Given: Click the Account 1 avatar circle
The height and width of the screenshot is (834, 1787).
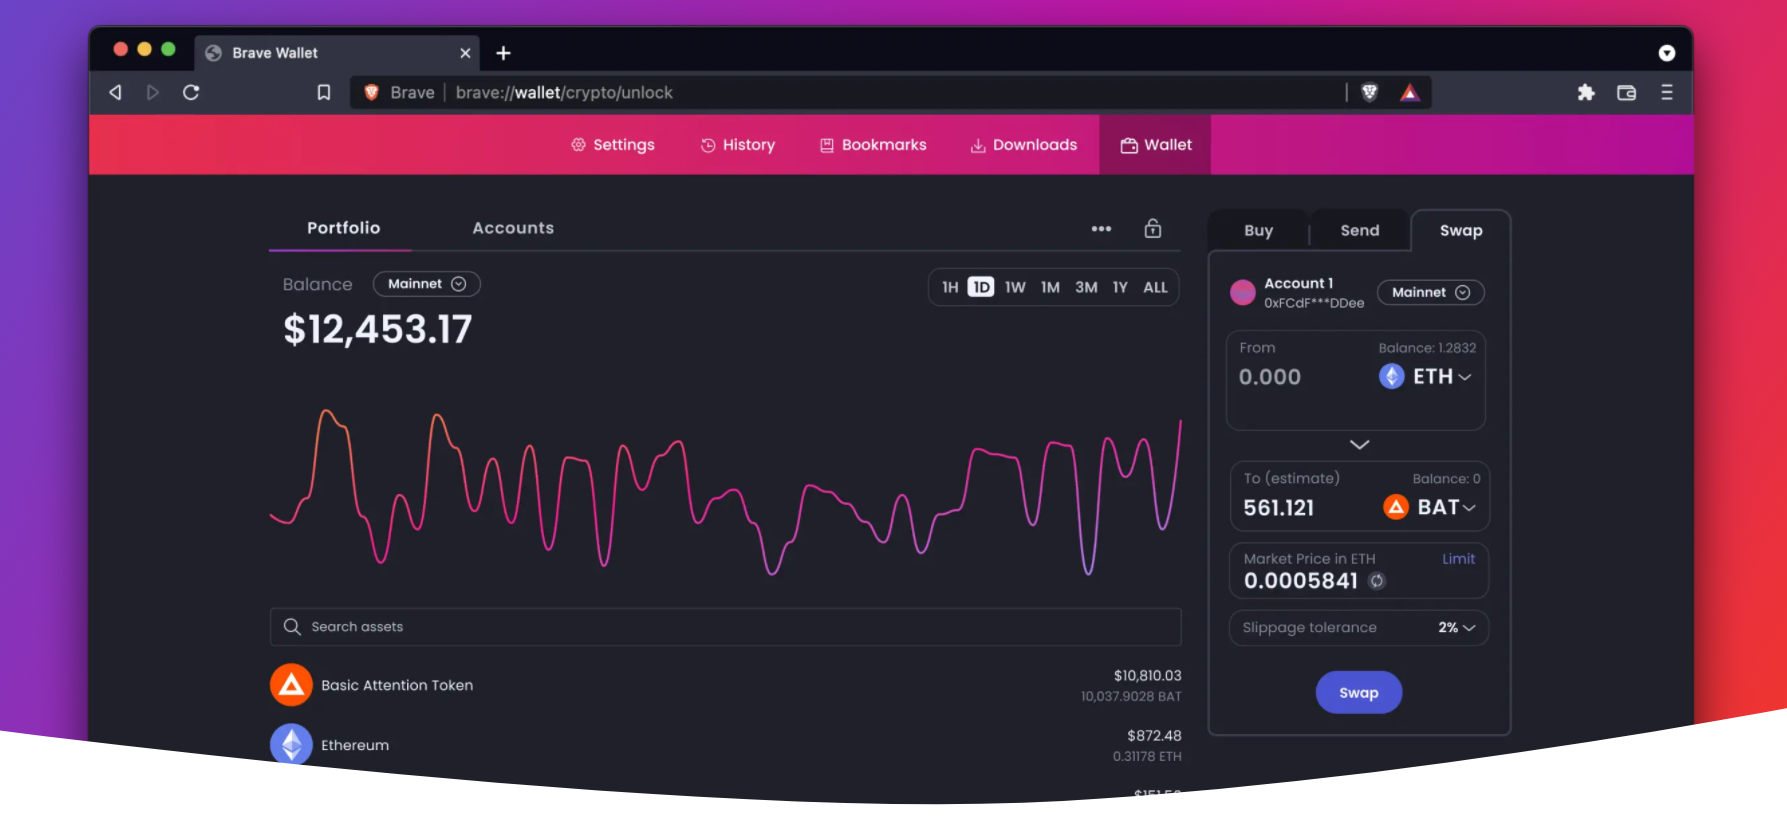Looking at the screenshot, I should click(x=1243, y=292).
